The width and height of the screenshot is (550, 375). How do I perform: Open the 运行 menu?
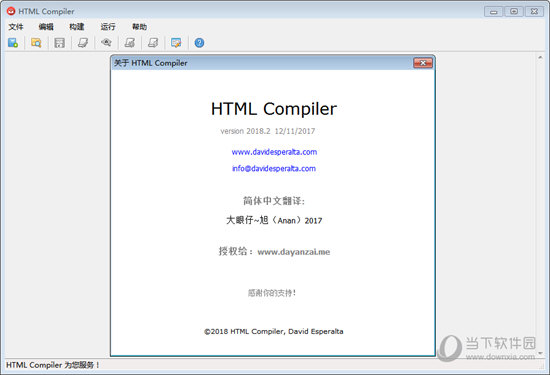(108, 27)
